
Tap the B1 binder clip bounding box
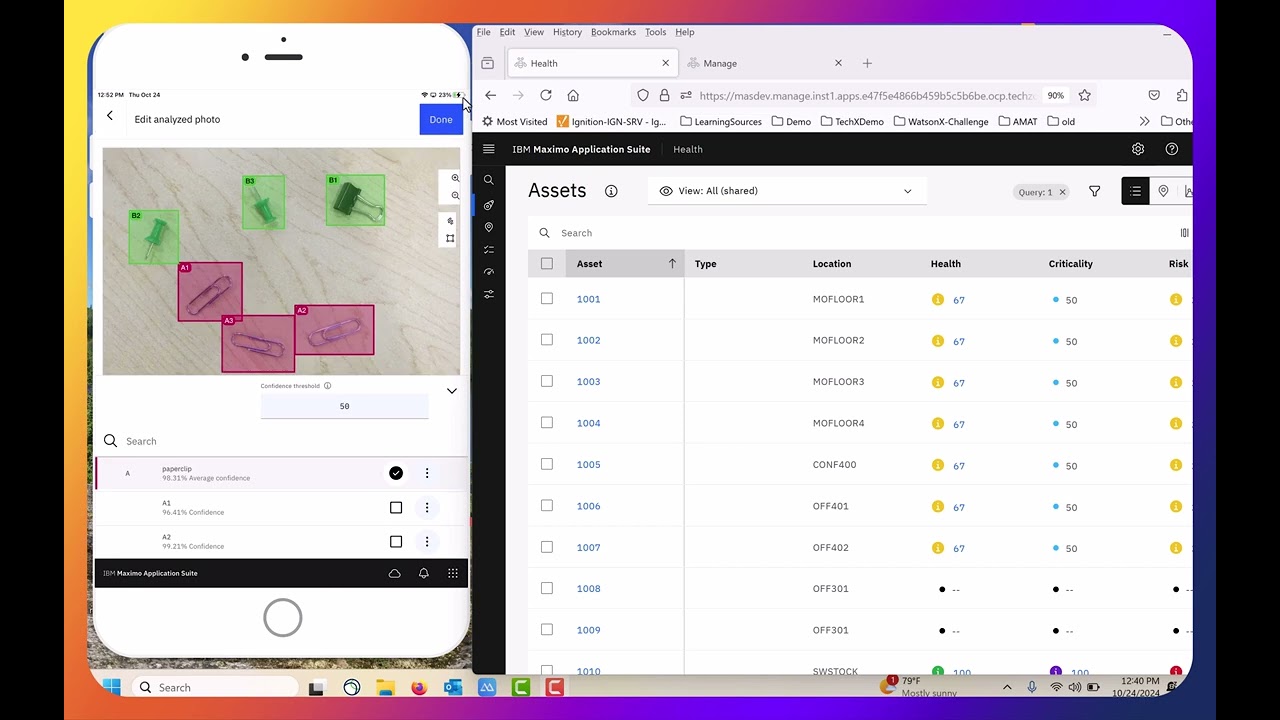click(355, 200)
